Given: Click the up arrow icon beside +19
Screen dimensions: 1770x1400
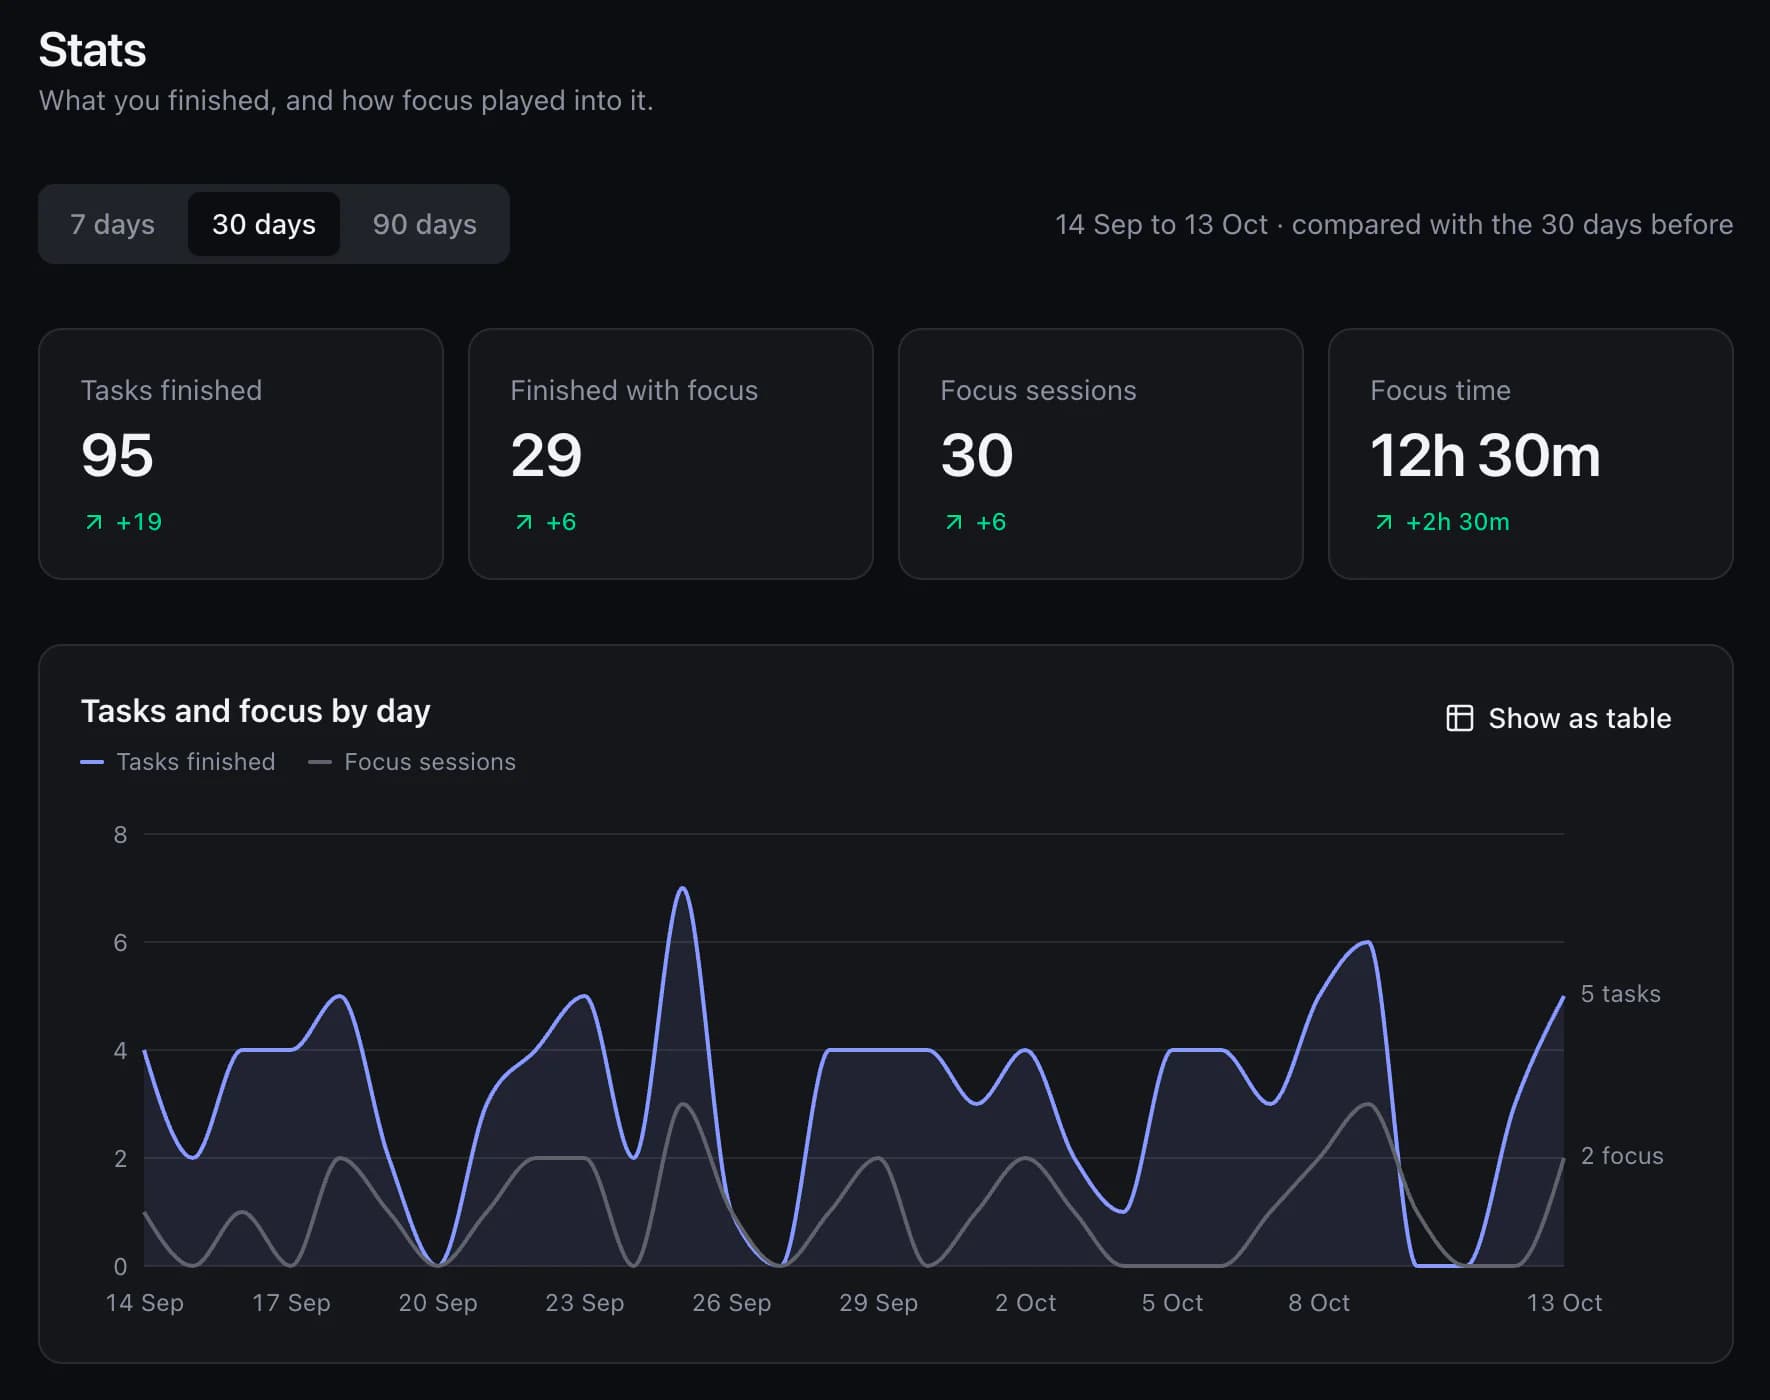Looking at the screenshot, I should (94, 522).
